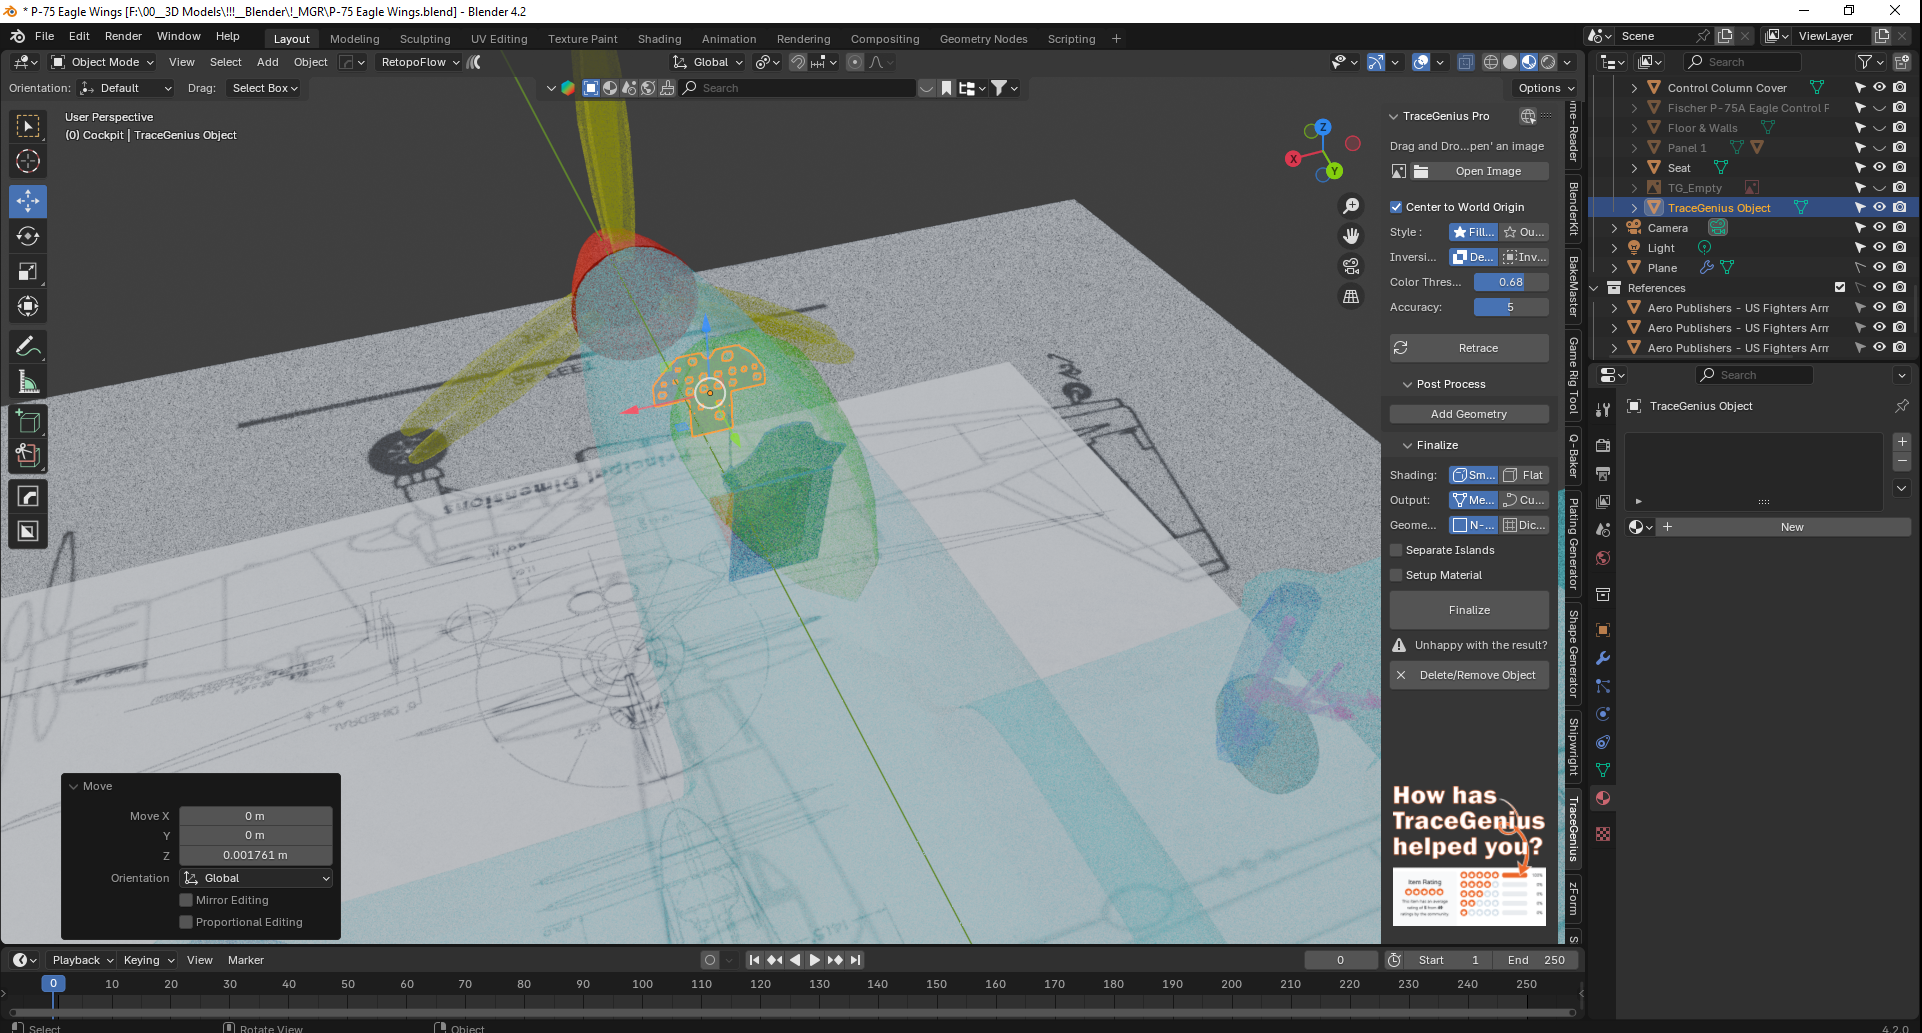Open the viewport Options dropdown
The image size is (1922, 1033).
pyautogui.click(x=1546, y=88)
